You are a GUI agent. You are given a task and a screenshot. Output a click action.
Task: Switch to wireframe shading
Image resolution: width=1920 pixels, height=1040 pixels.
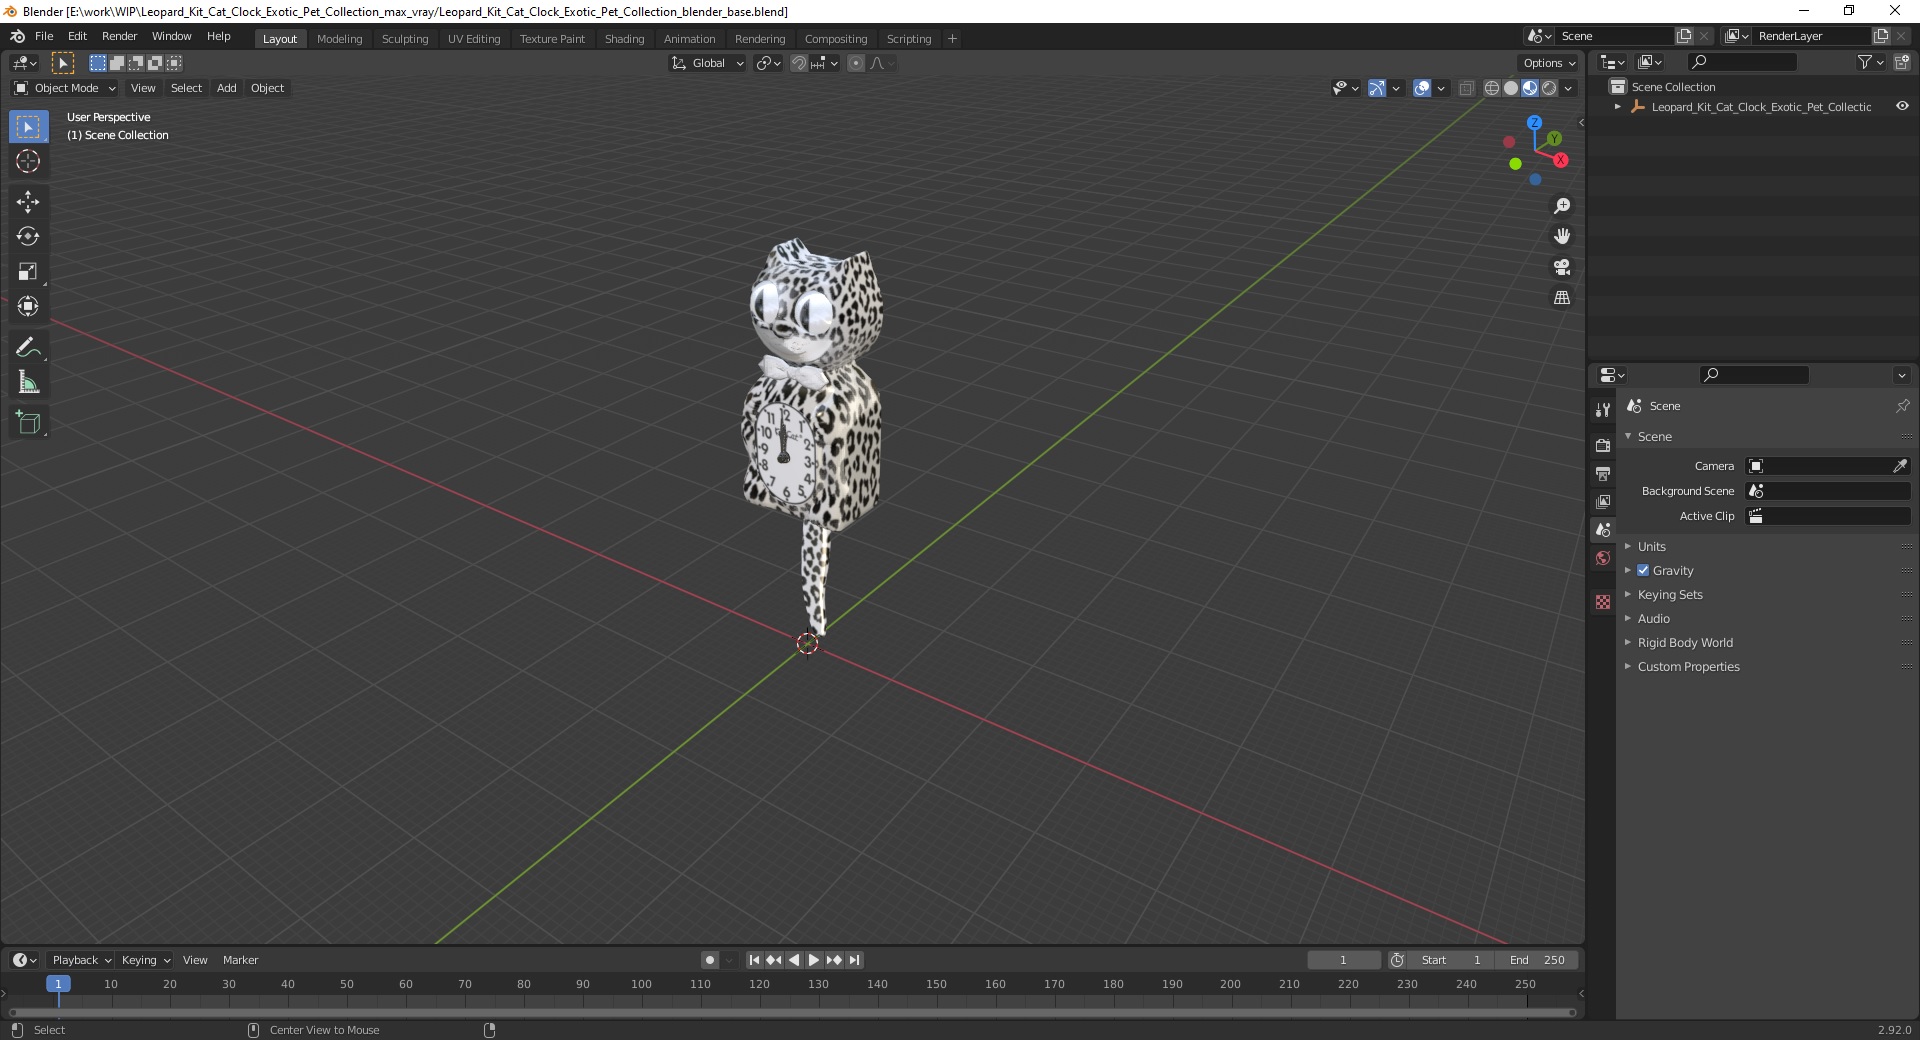tap(1492, 88)
